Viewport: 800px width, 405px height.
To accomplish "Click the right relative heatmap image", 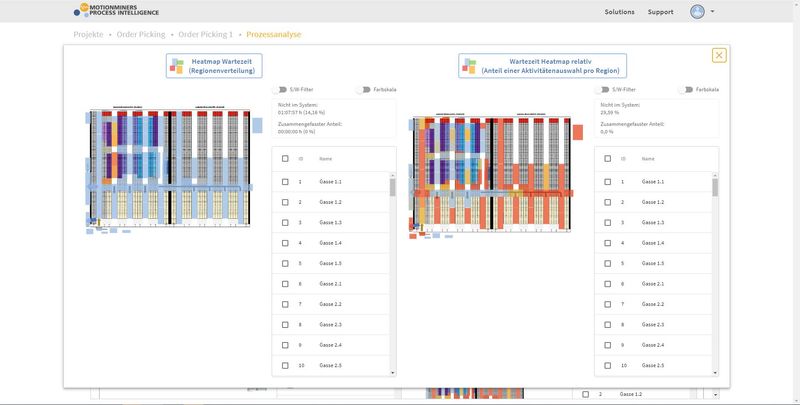I will coord(495,176).
